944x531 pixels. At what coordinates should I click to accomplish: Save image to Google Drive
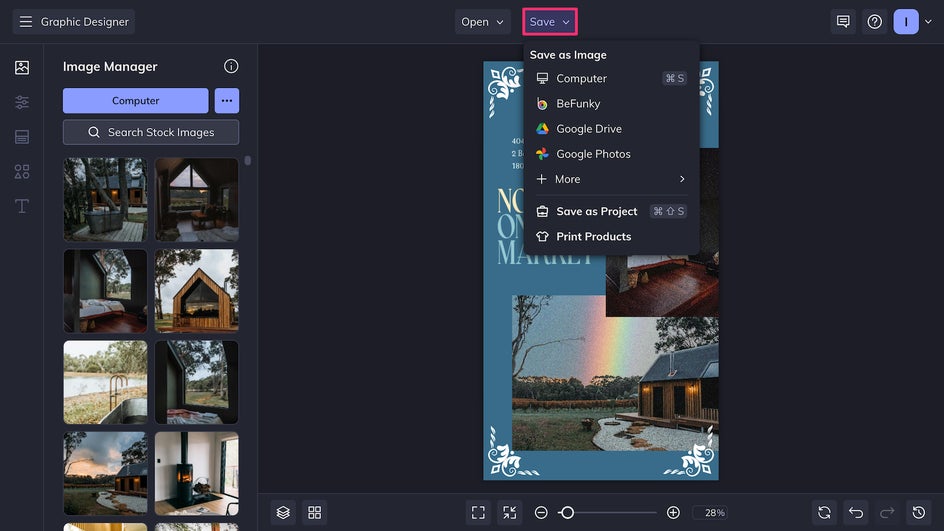coord(611,129)
